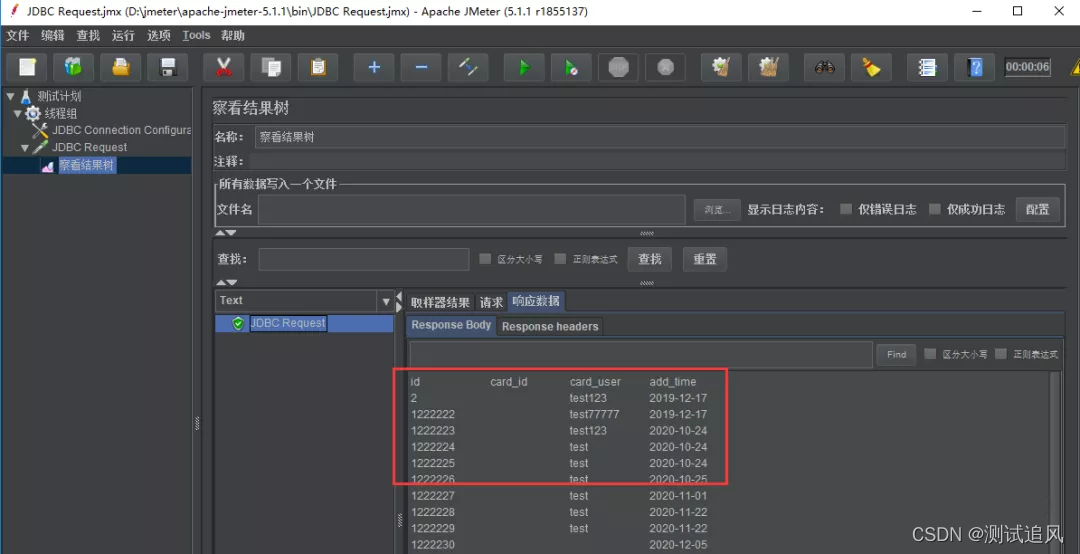Start the test with green play icon
The image size is (1080, 554).
524,67
